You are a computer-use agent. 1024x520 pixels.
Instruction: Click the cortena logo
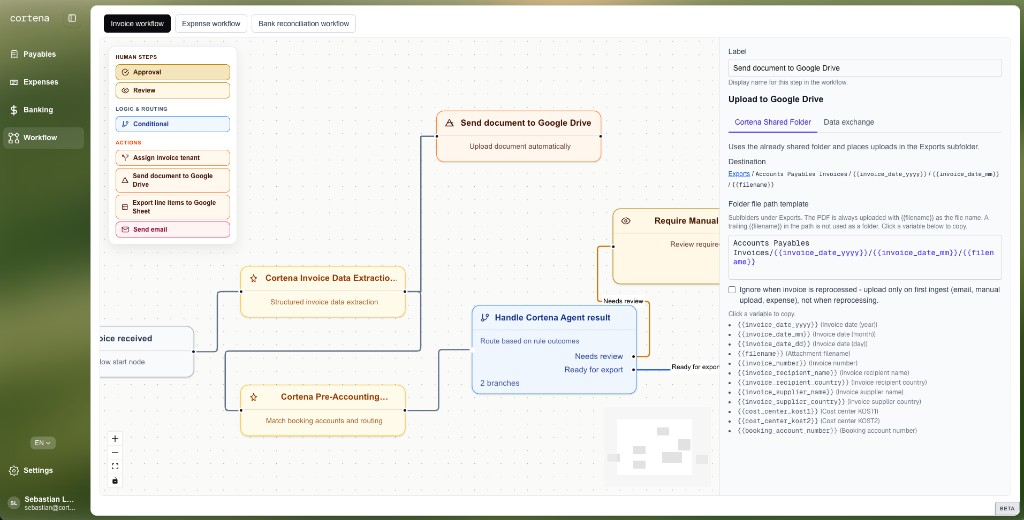pos(29,18)
